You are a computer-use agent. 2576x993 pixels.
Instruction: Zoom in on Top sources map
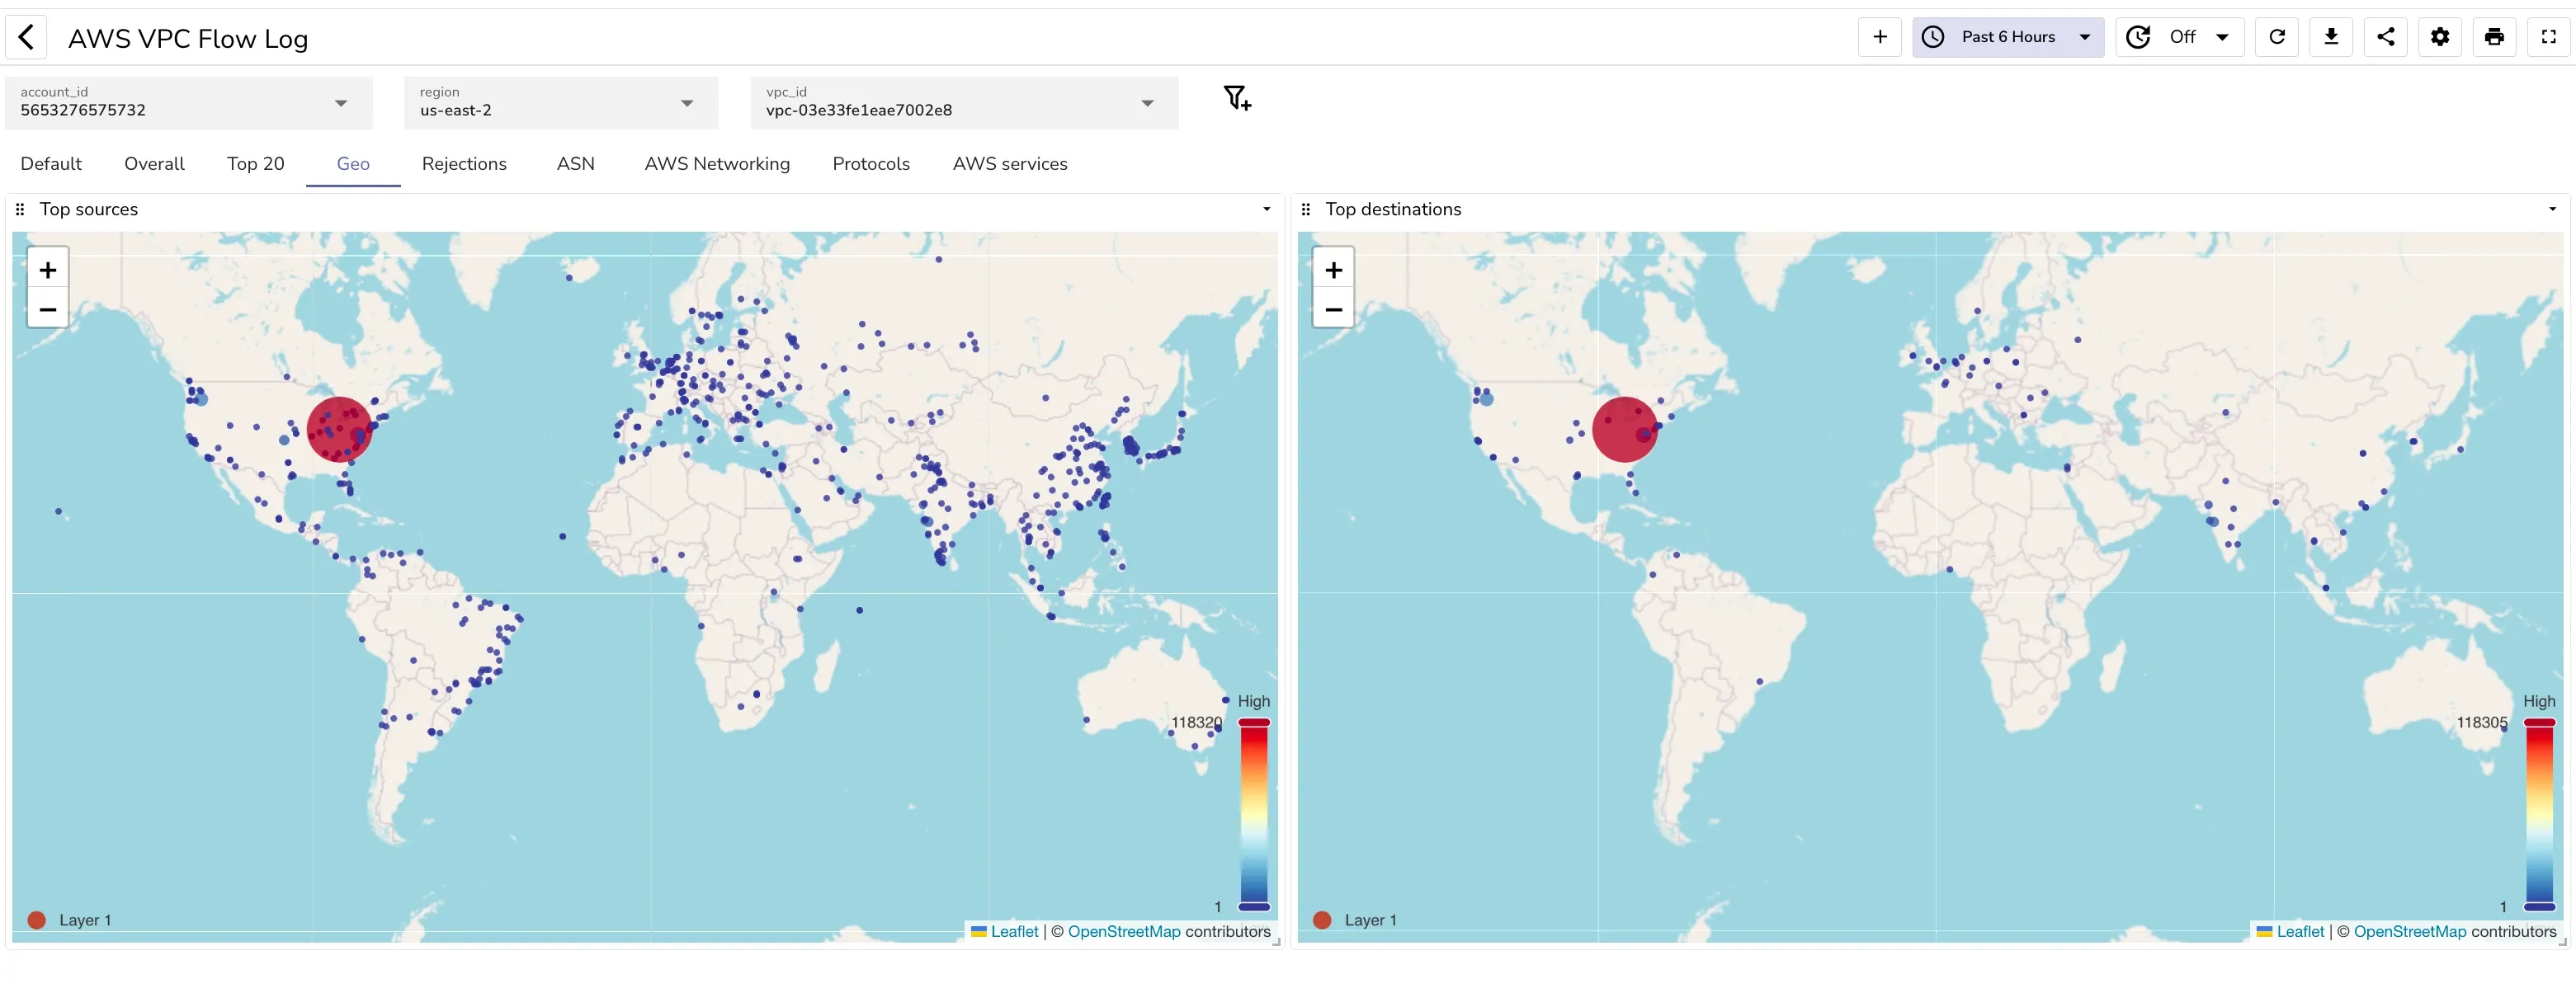pyautogui.click(x=48, y=270)
